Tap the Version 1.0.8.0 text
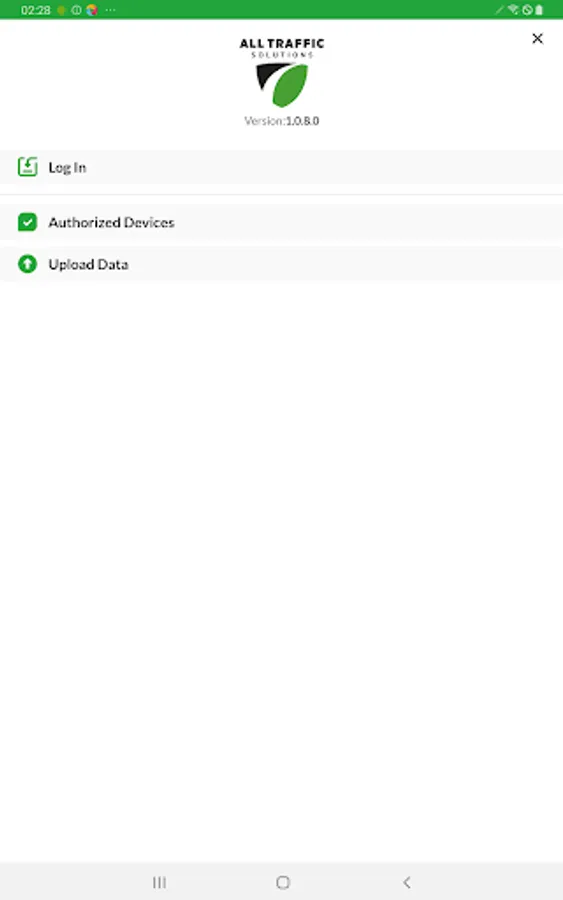The width and height of the screenshot is (563, 900). pyautogui.click(x=282, y=121)
